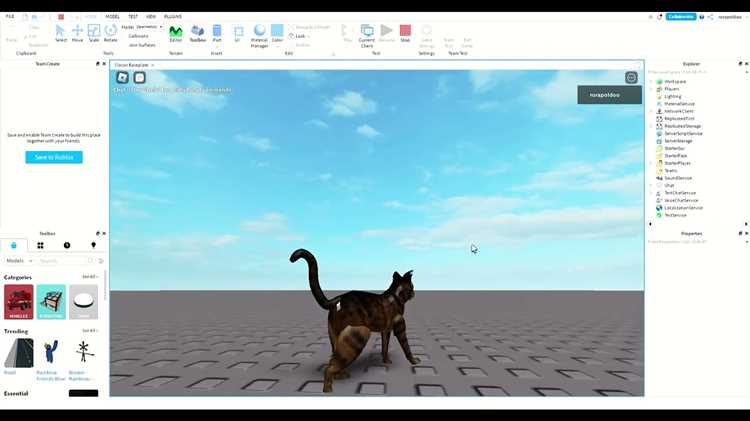
Task: Switch to the VIEW ribbon tab
Action: pyautogui.click(x=151, y=16)
